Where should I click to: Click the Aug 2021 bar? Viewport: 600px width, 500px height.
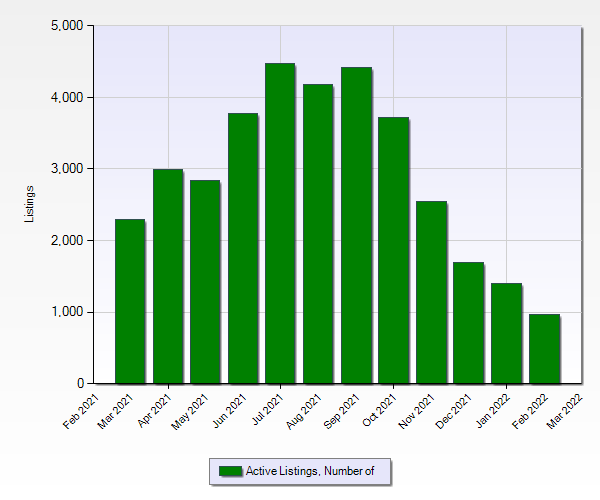click(318, 234)
